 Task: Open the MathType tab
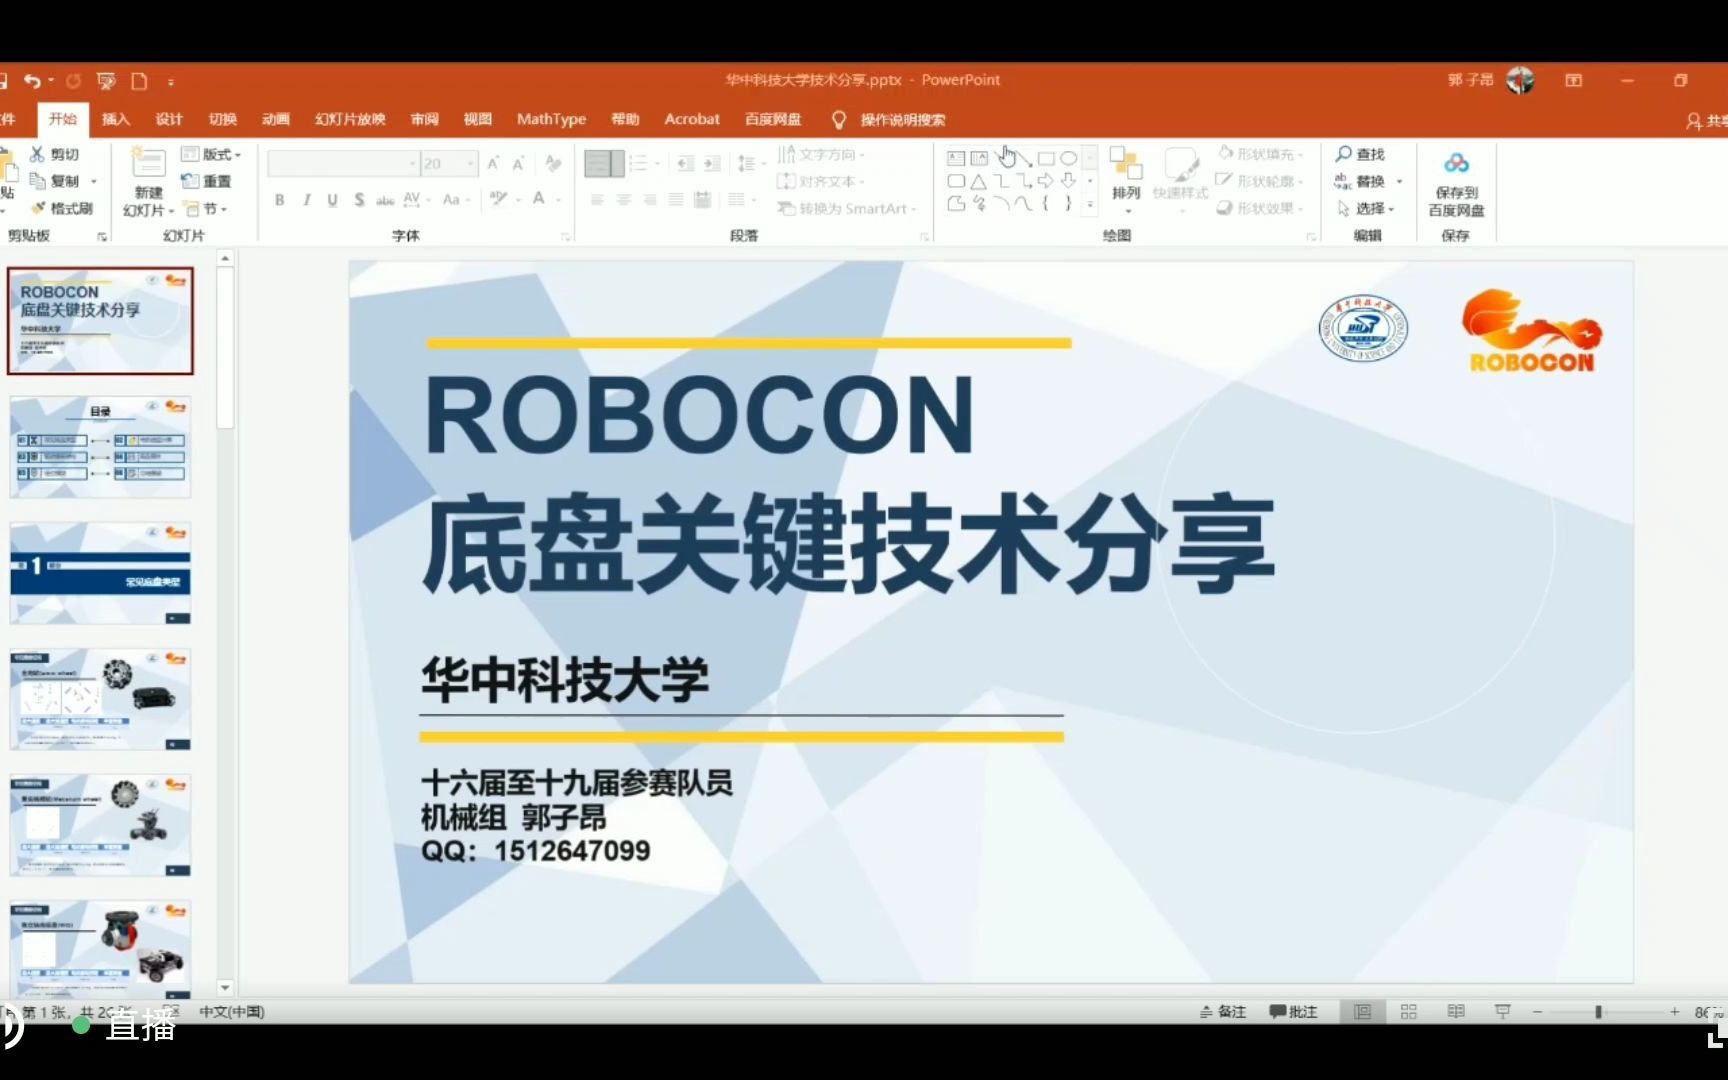pos(551,119)
